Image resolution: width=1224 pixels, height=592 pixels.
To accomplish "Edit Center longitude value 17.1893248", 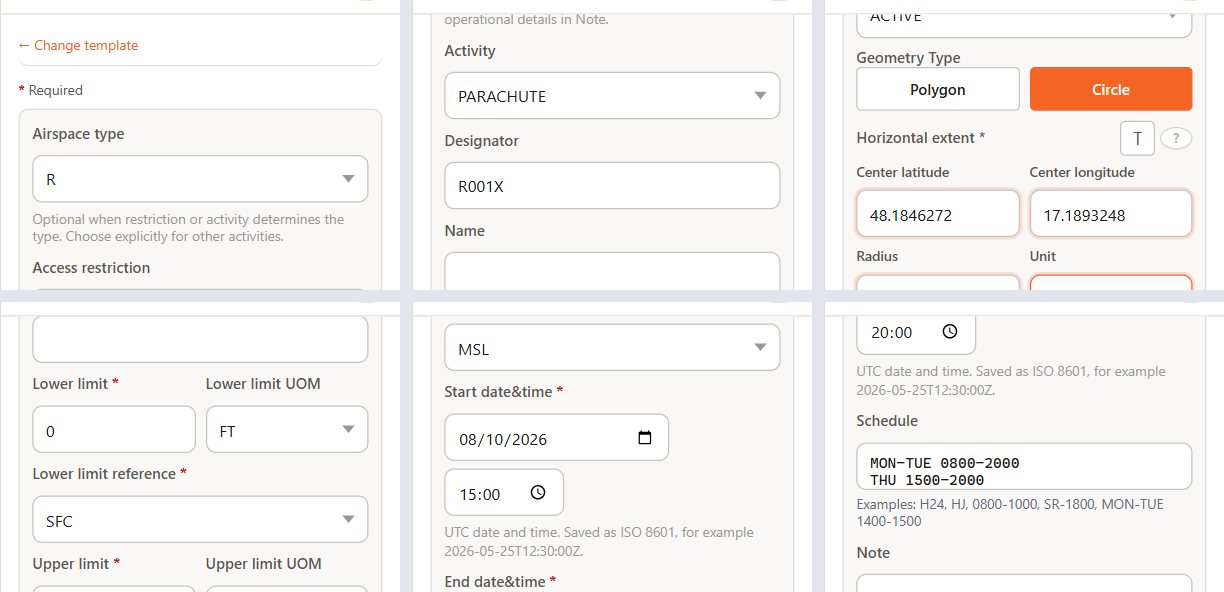I will [x=1111, y=214].
